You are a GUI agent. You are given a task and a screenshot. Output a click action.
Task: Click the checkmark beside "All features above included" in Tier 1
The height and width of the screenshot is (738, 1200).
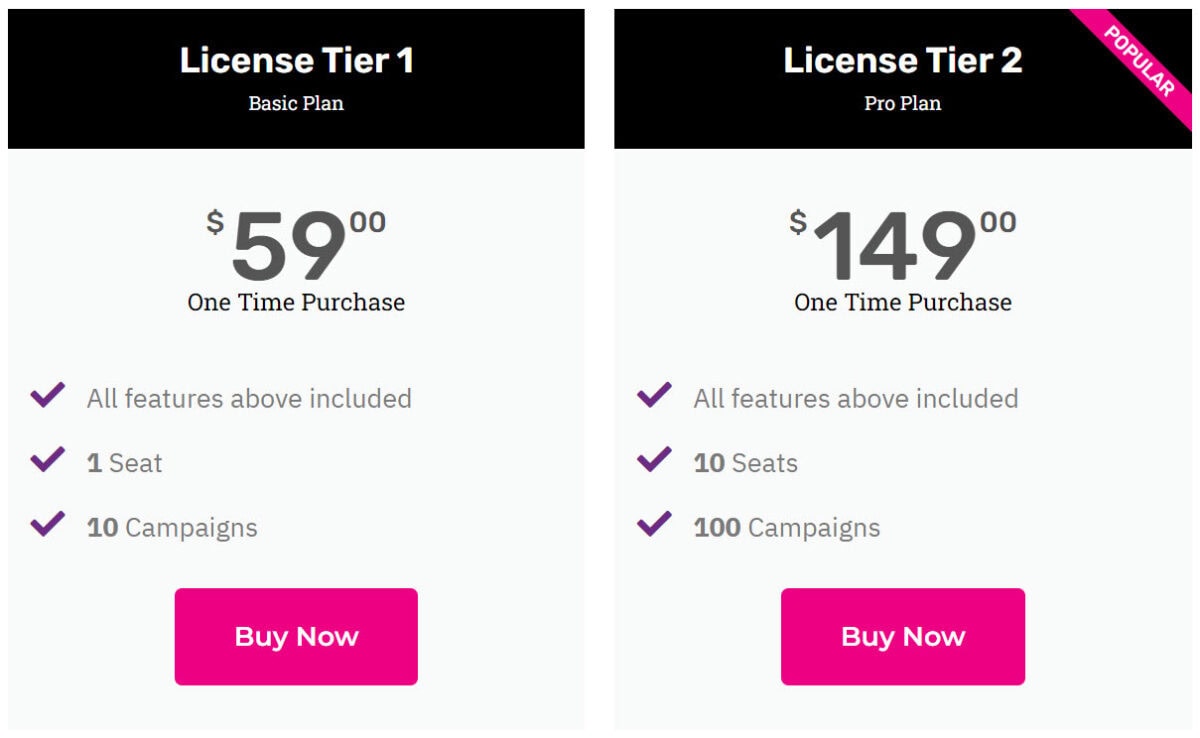click(x=46, y=397)
